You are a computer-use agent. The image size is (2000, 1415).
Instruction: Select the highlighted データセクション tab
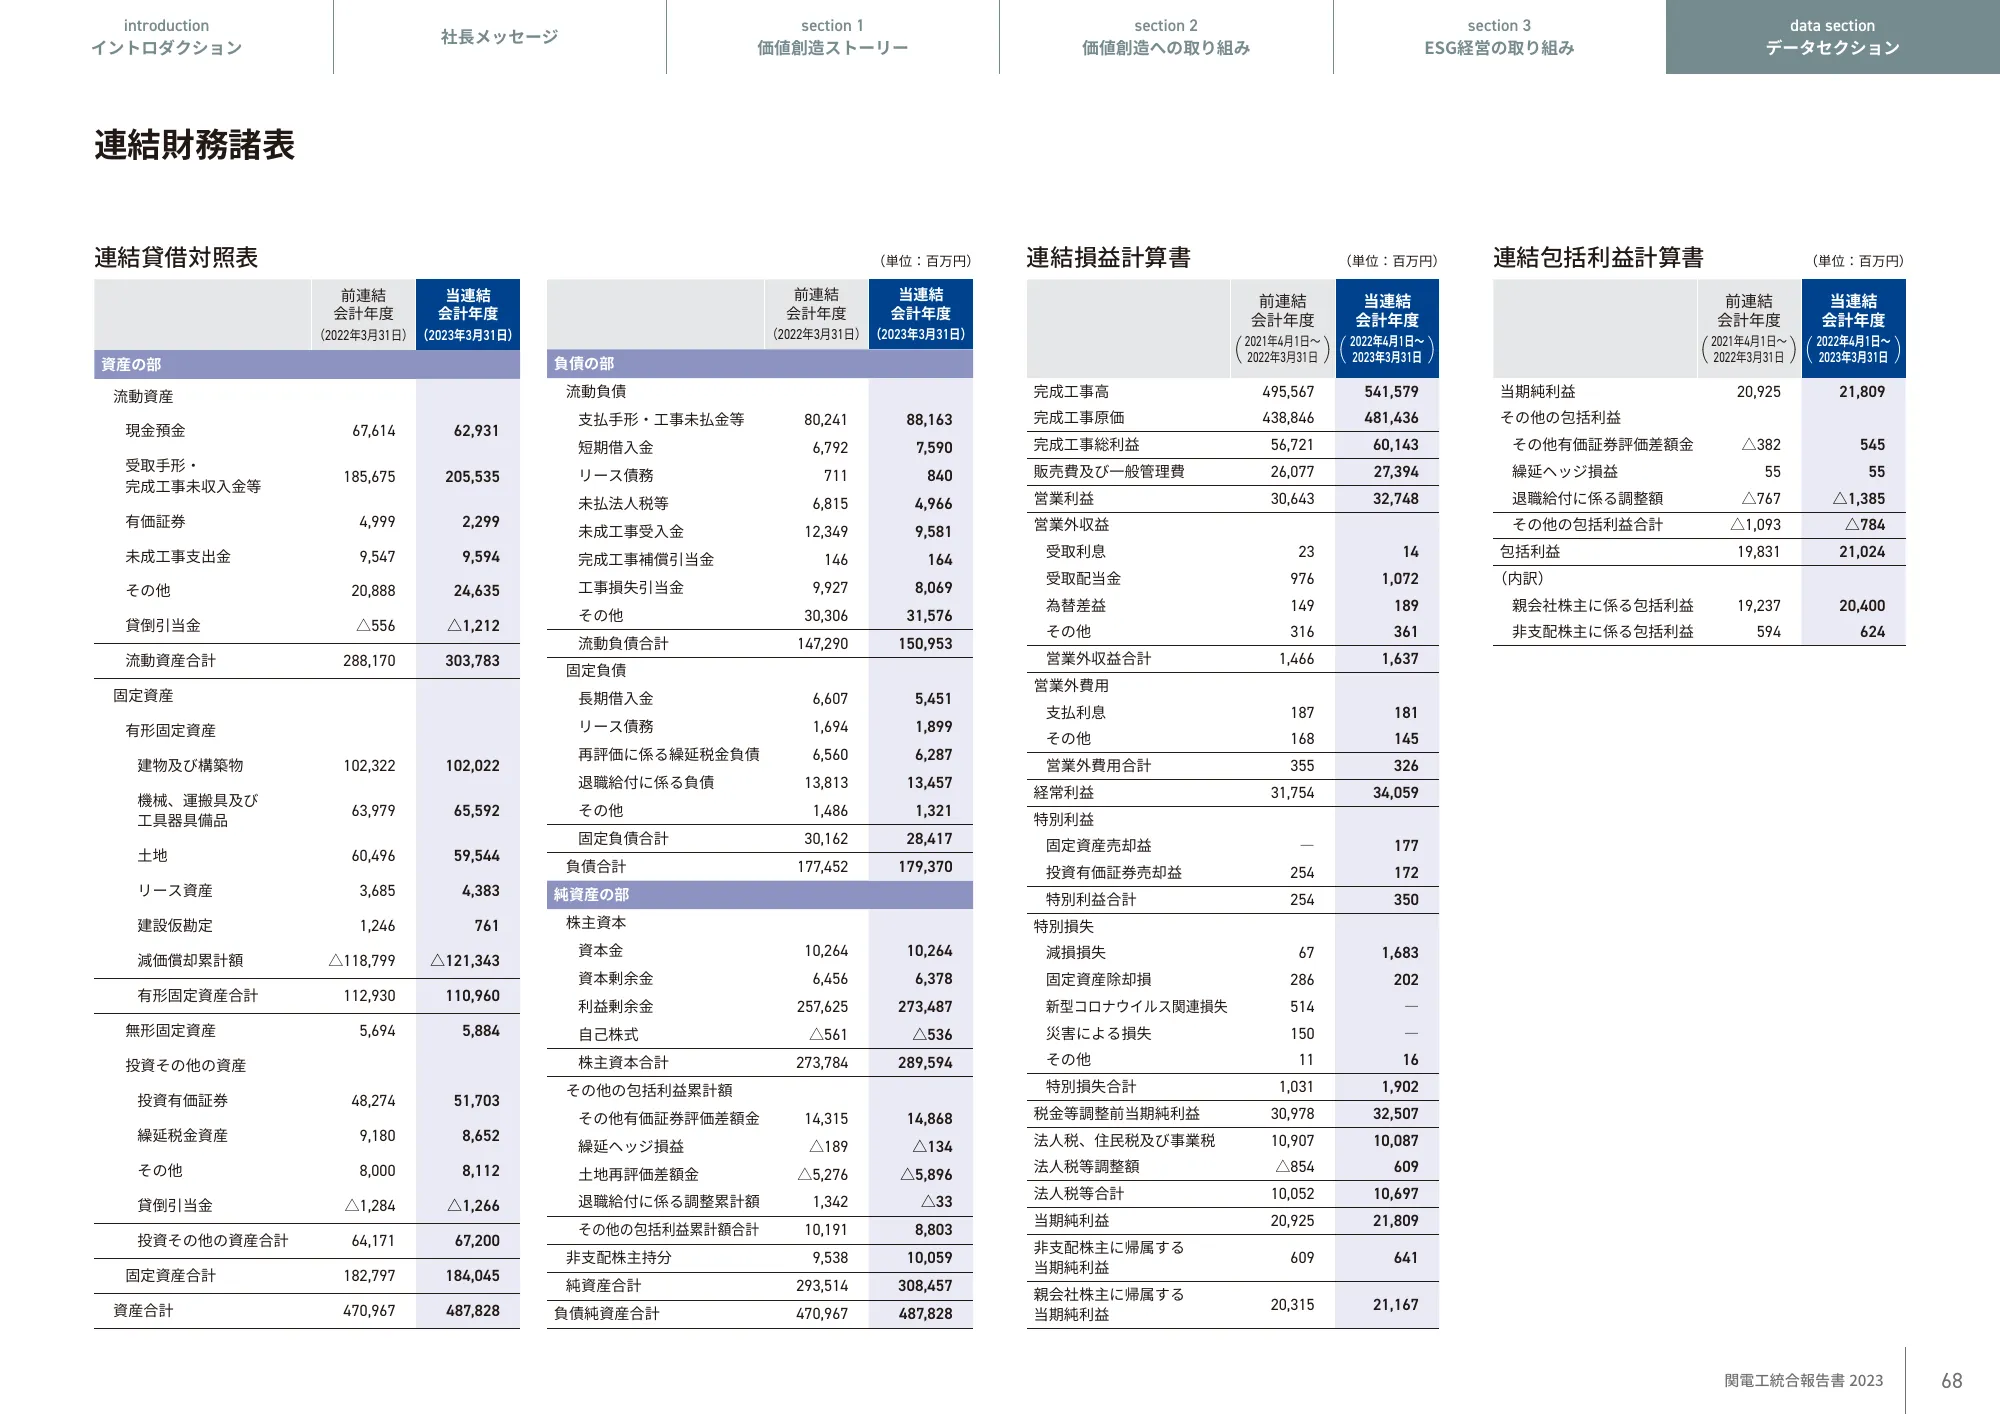tap(1833, 36)
